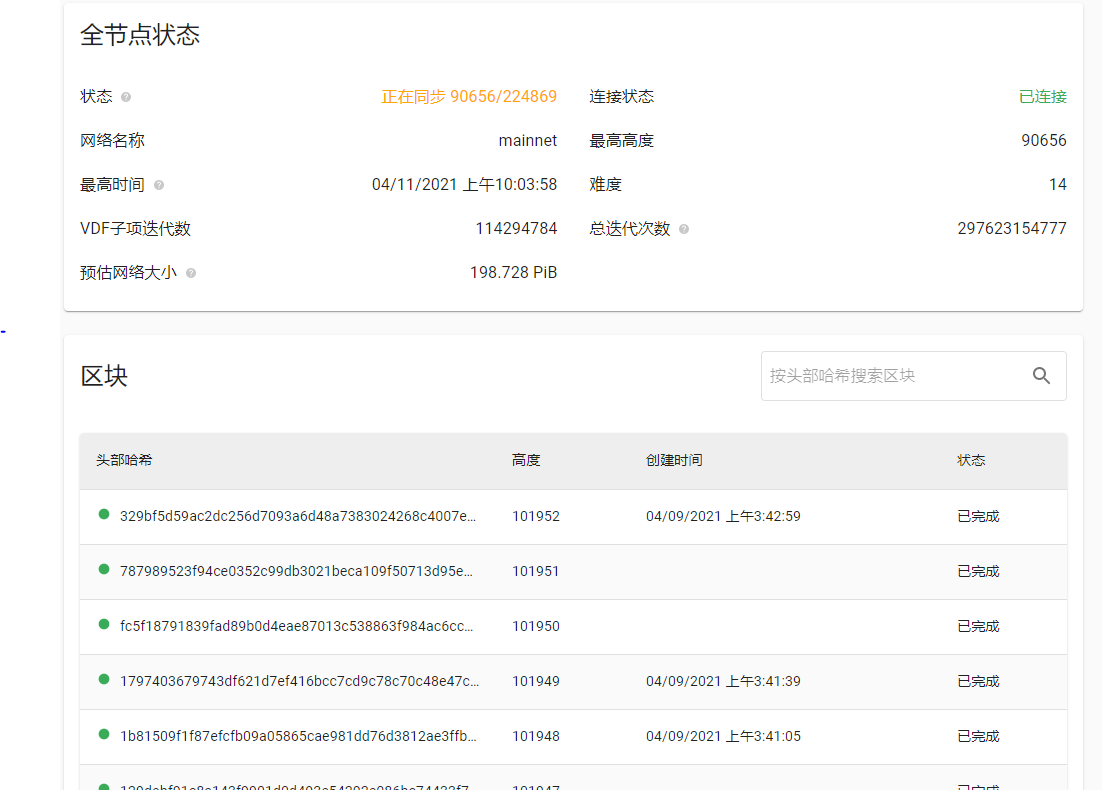Open the help tooltip for 总迭代次数
Image resolution: width=1102 pixels, height=790 pixels.
[x=685, y=228]
